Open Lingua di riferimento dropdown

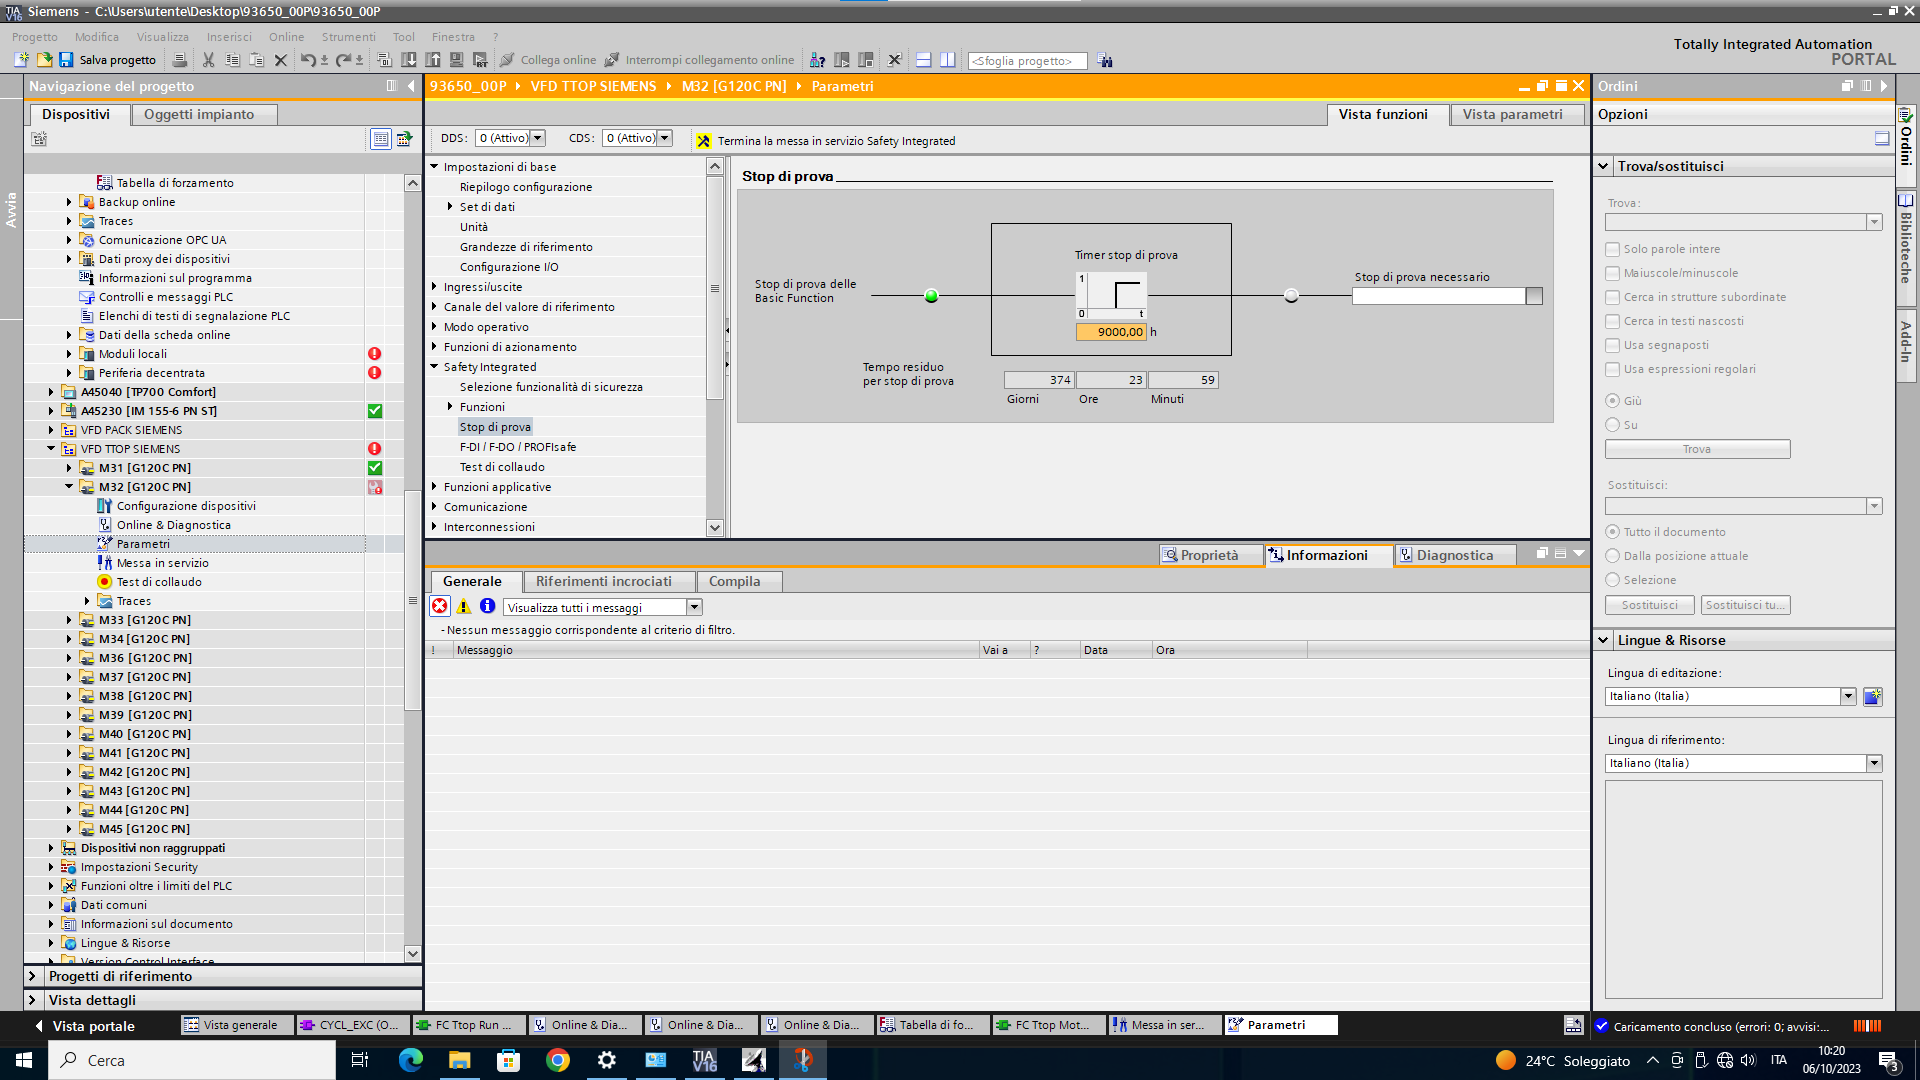coord(1874,763)
